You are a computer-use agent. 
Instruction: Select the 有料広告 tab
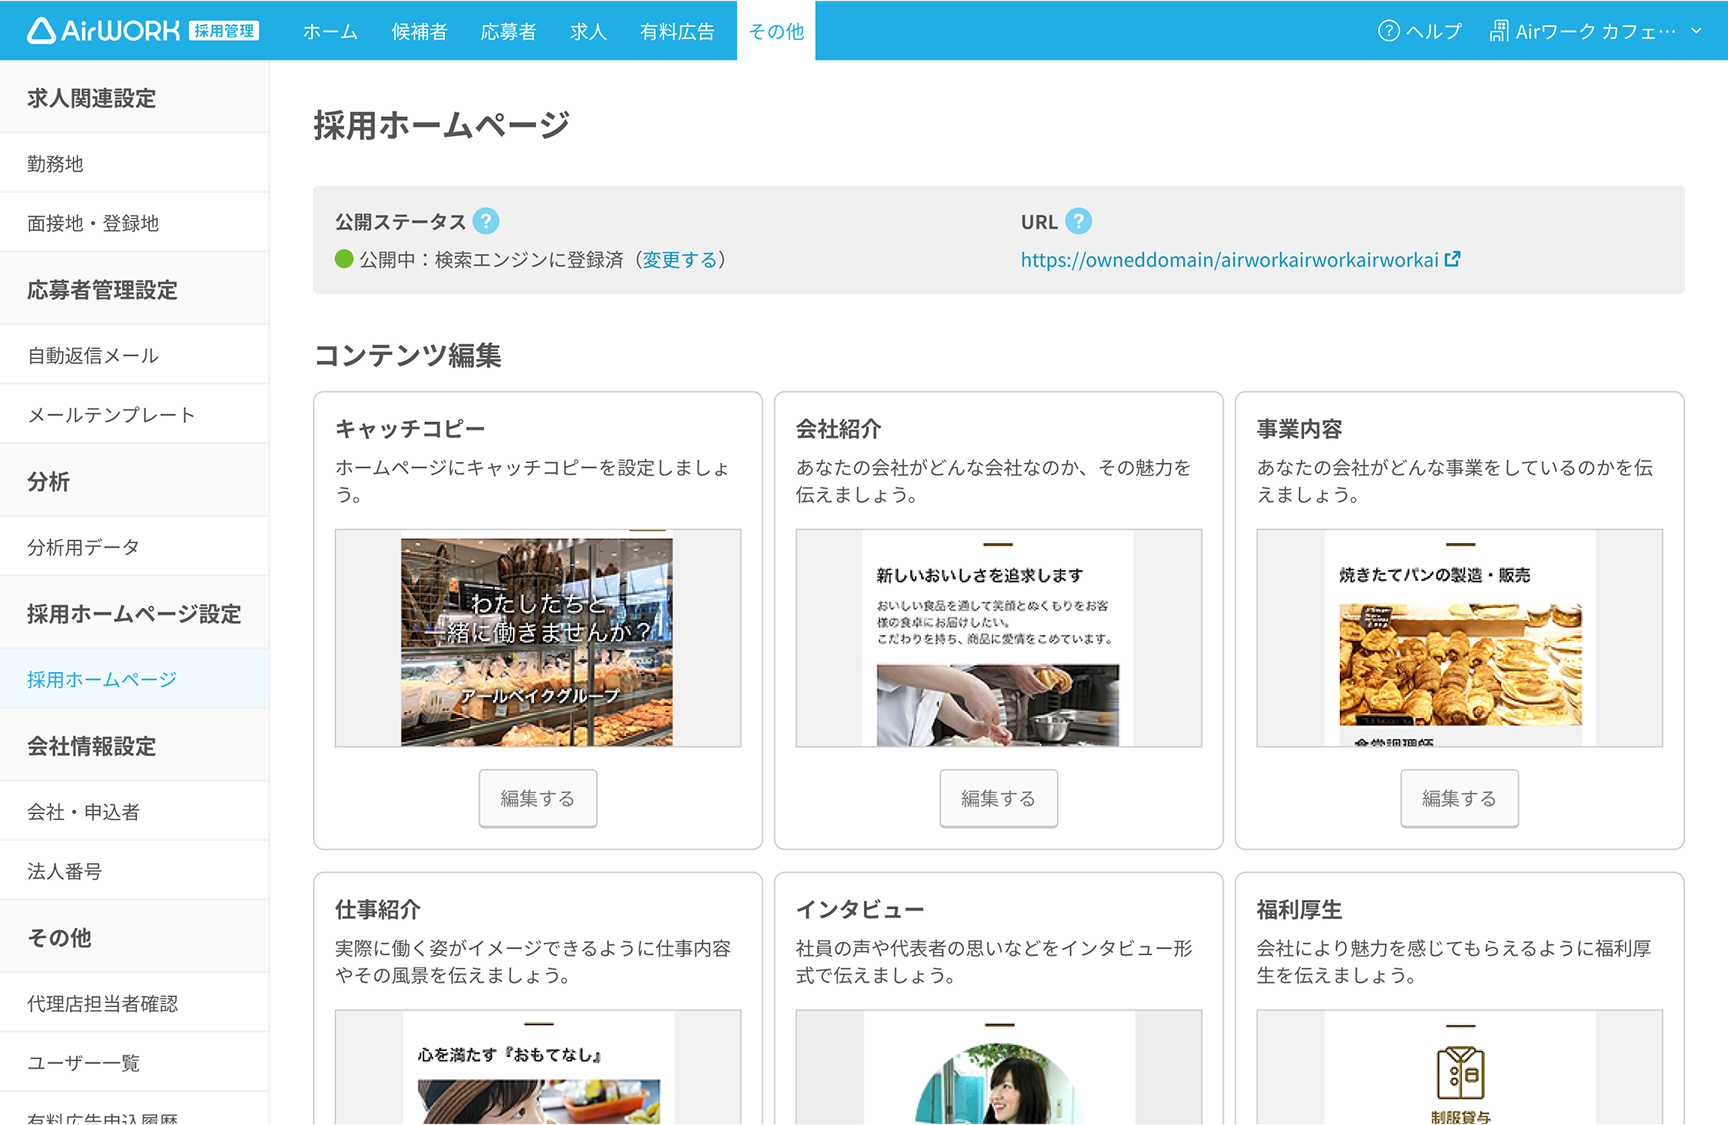tap(677, 31)
